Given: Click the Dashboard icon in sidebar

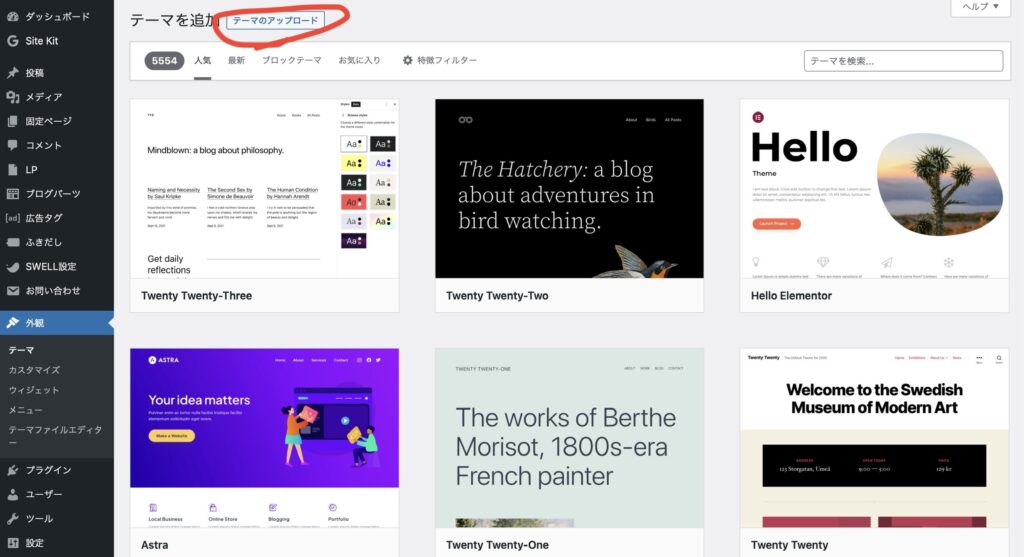Looking at the screenshot, I should [12, 16].
